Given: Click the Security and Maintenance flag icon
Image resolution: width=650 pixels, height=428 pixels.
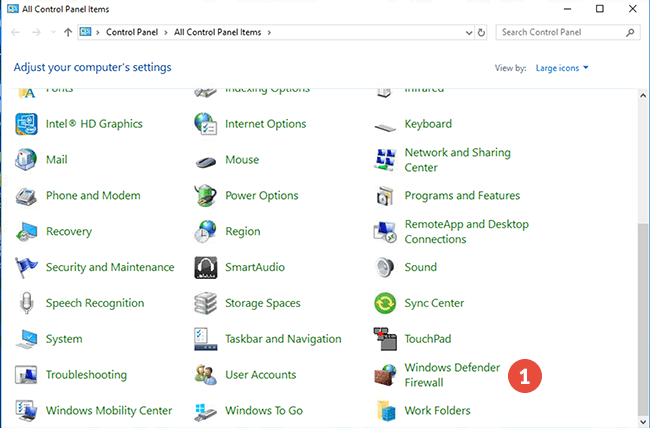Looking at the screenshot, I should point(26,267).
